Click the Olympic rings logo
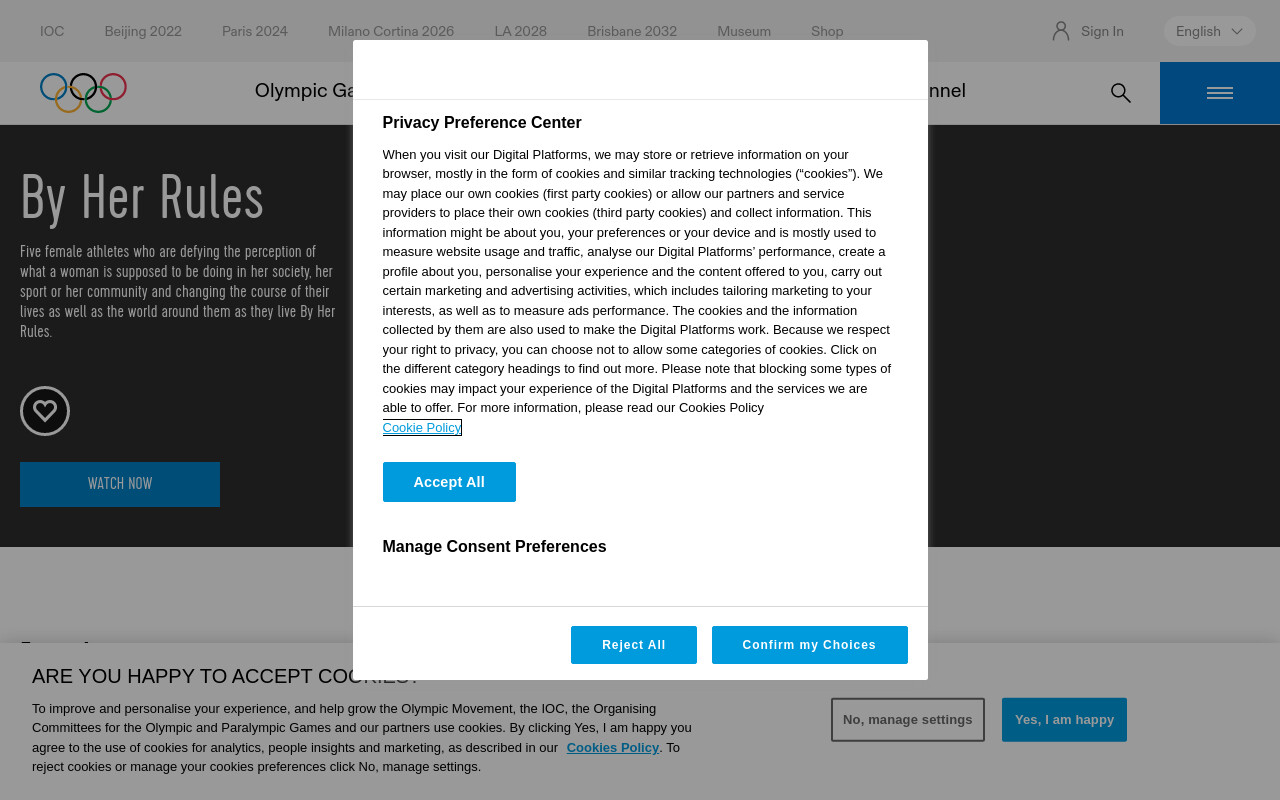This screenshot has height=800, width=1280. [83, 93]
